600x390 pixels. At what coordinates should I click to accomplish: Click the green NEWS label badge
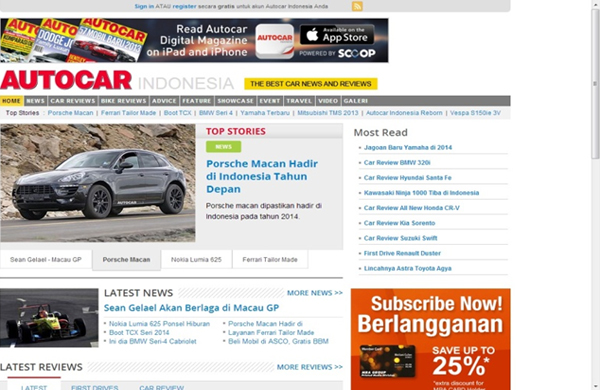pyautogui.click(x=223, y=147)
